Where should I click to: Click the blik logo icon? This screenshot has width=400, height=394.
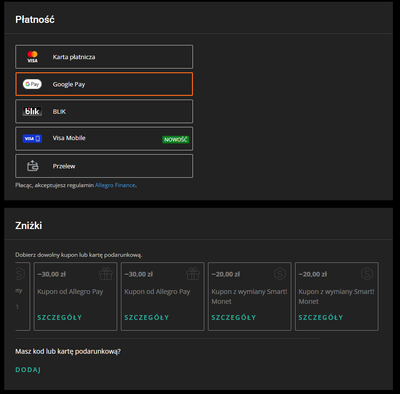[32, 111]
